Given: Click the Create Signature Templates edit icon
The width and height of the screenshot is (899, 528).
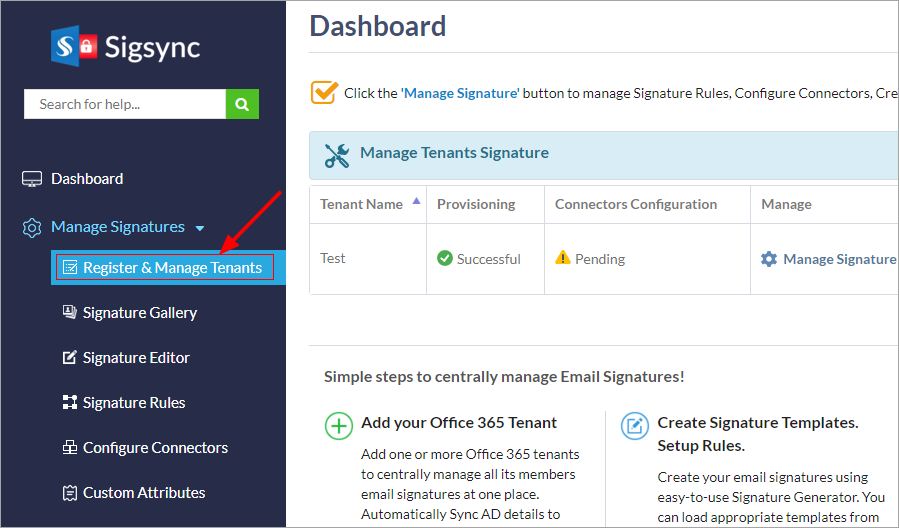Looking at the screenshot, I should (x=634, y=425).
